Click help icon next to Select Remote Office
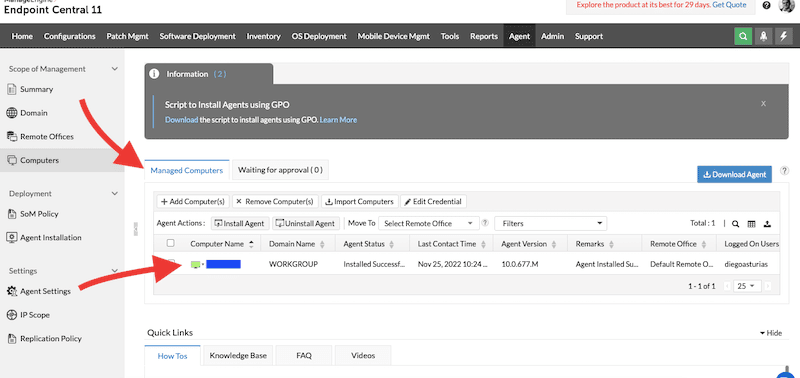 (x=485, y=223)
